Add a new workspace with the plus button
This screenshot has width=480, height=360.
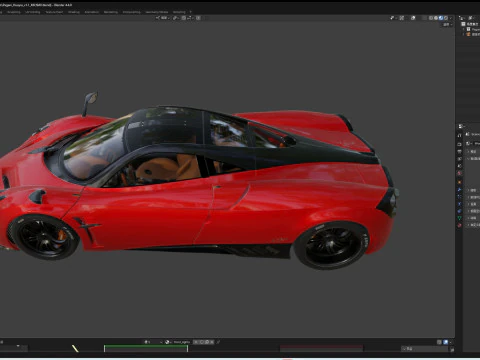(x=191, y=12)
